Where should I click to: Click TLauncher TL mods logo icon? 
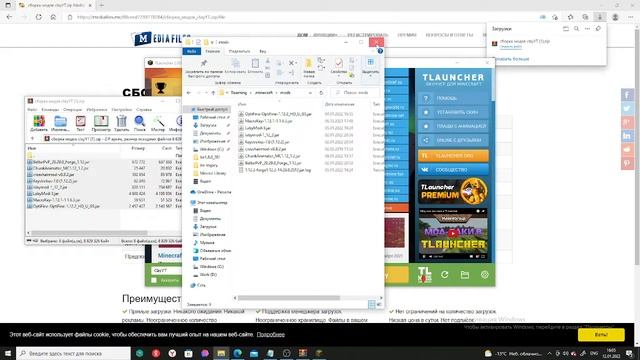click(424, 274)
